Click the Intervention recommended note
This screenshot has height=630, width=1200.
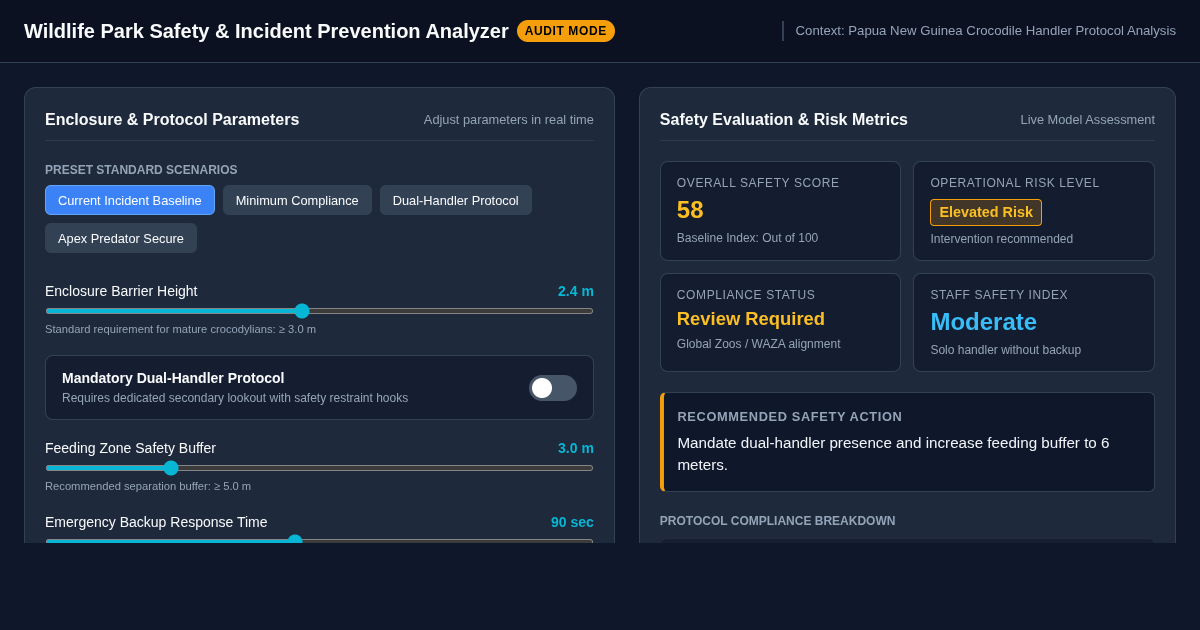point(1001,239)
